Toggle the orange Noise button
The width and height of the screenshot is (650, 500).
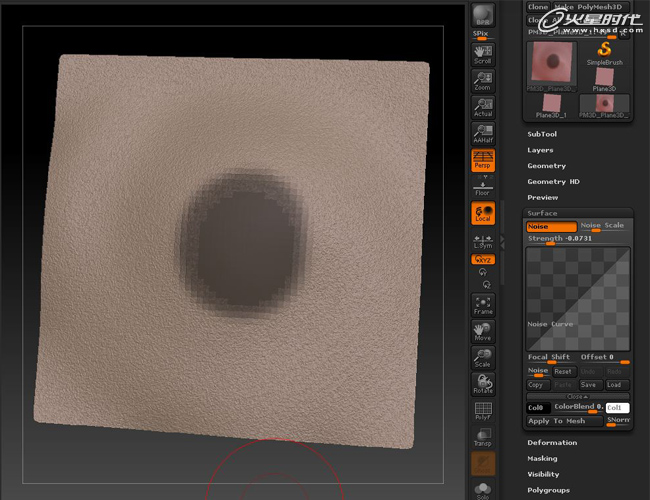pos(551,227)
